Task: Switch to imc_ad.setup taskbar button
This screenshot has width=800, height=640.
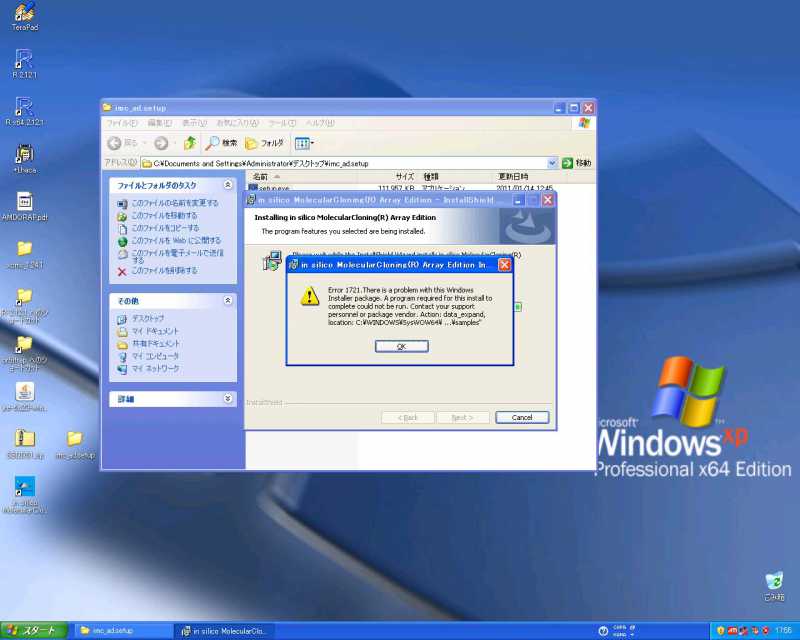Action: tap(122, 631)
